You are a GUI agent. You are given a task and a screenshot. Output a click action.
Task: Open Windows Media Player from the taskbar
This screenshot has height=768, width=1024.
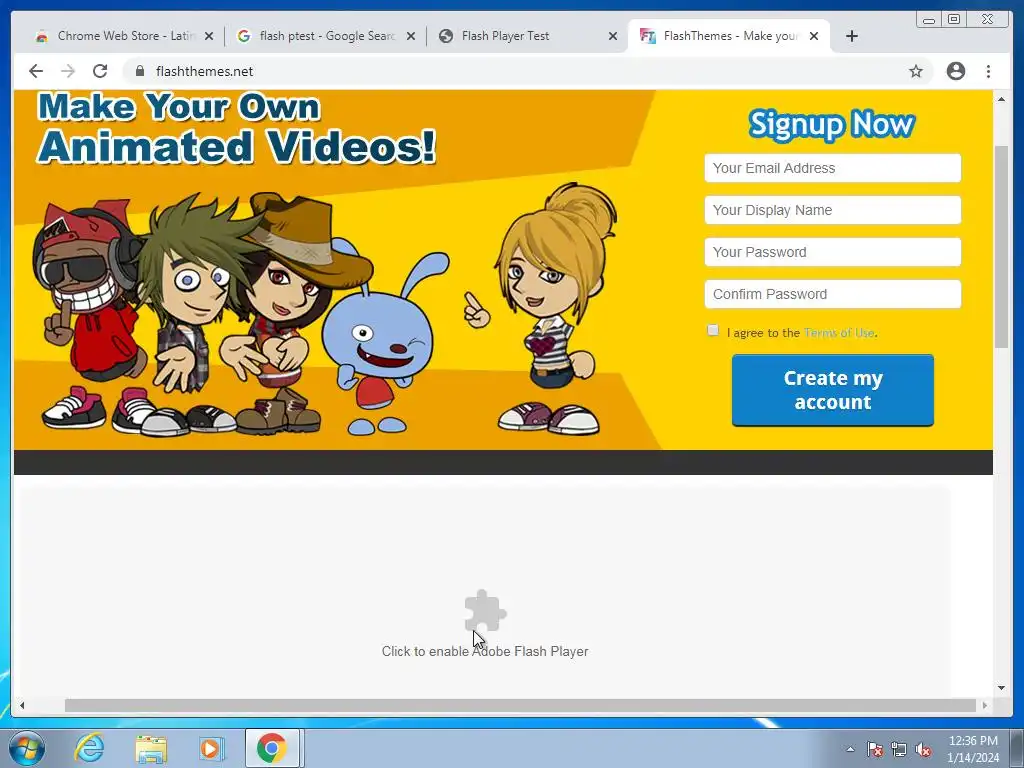coord(210,749)
